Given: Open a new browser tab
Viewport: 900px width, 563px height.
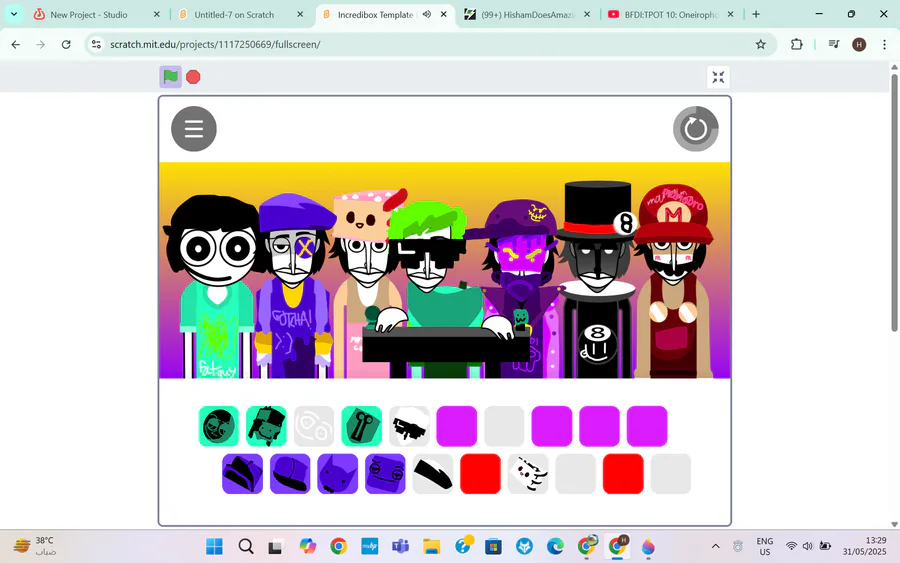Looking at the screenshot, I should pyautogui.click(x=756, y=14).
